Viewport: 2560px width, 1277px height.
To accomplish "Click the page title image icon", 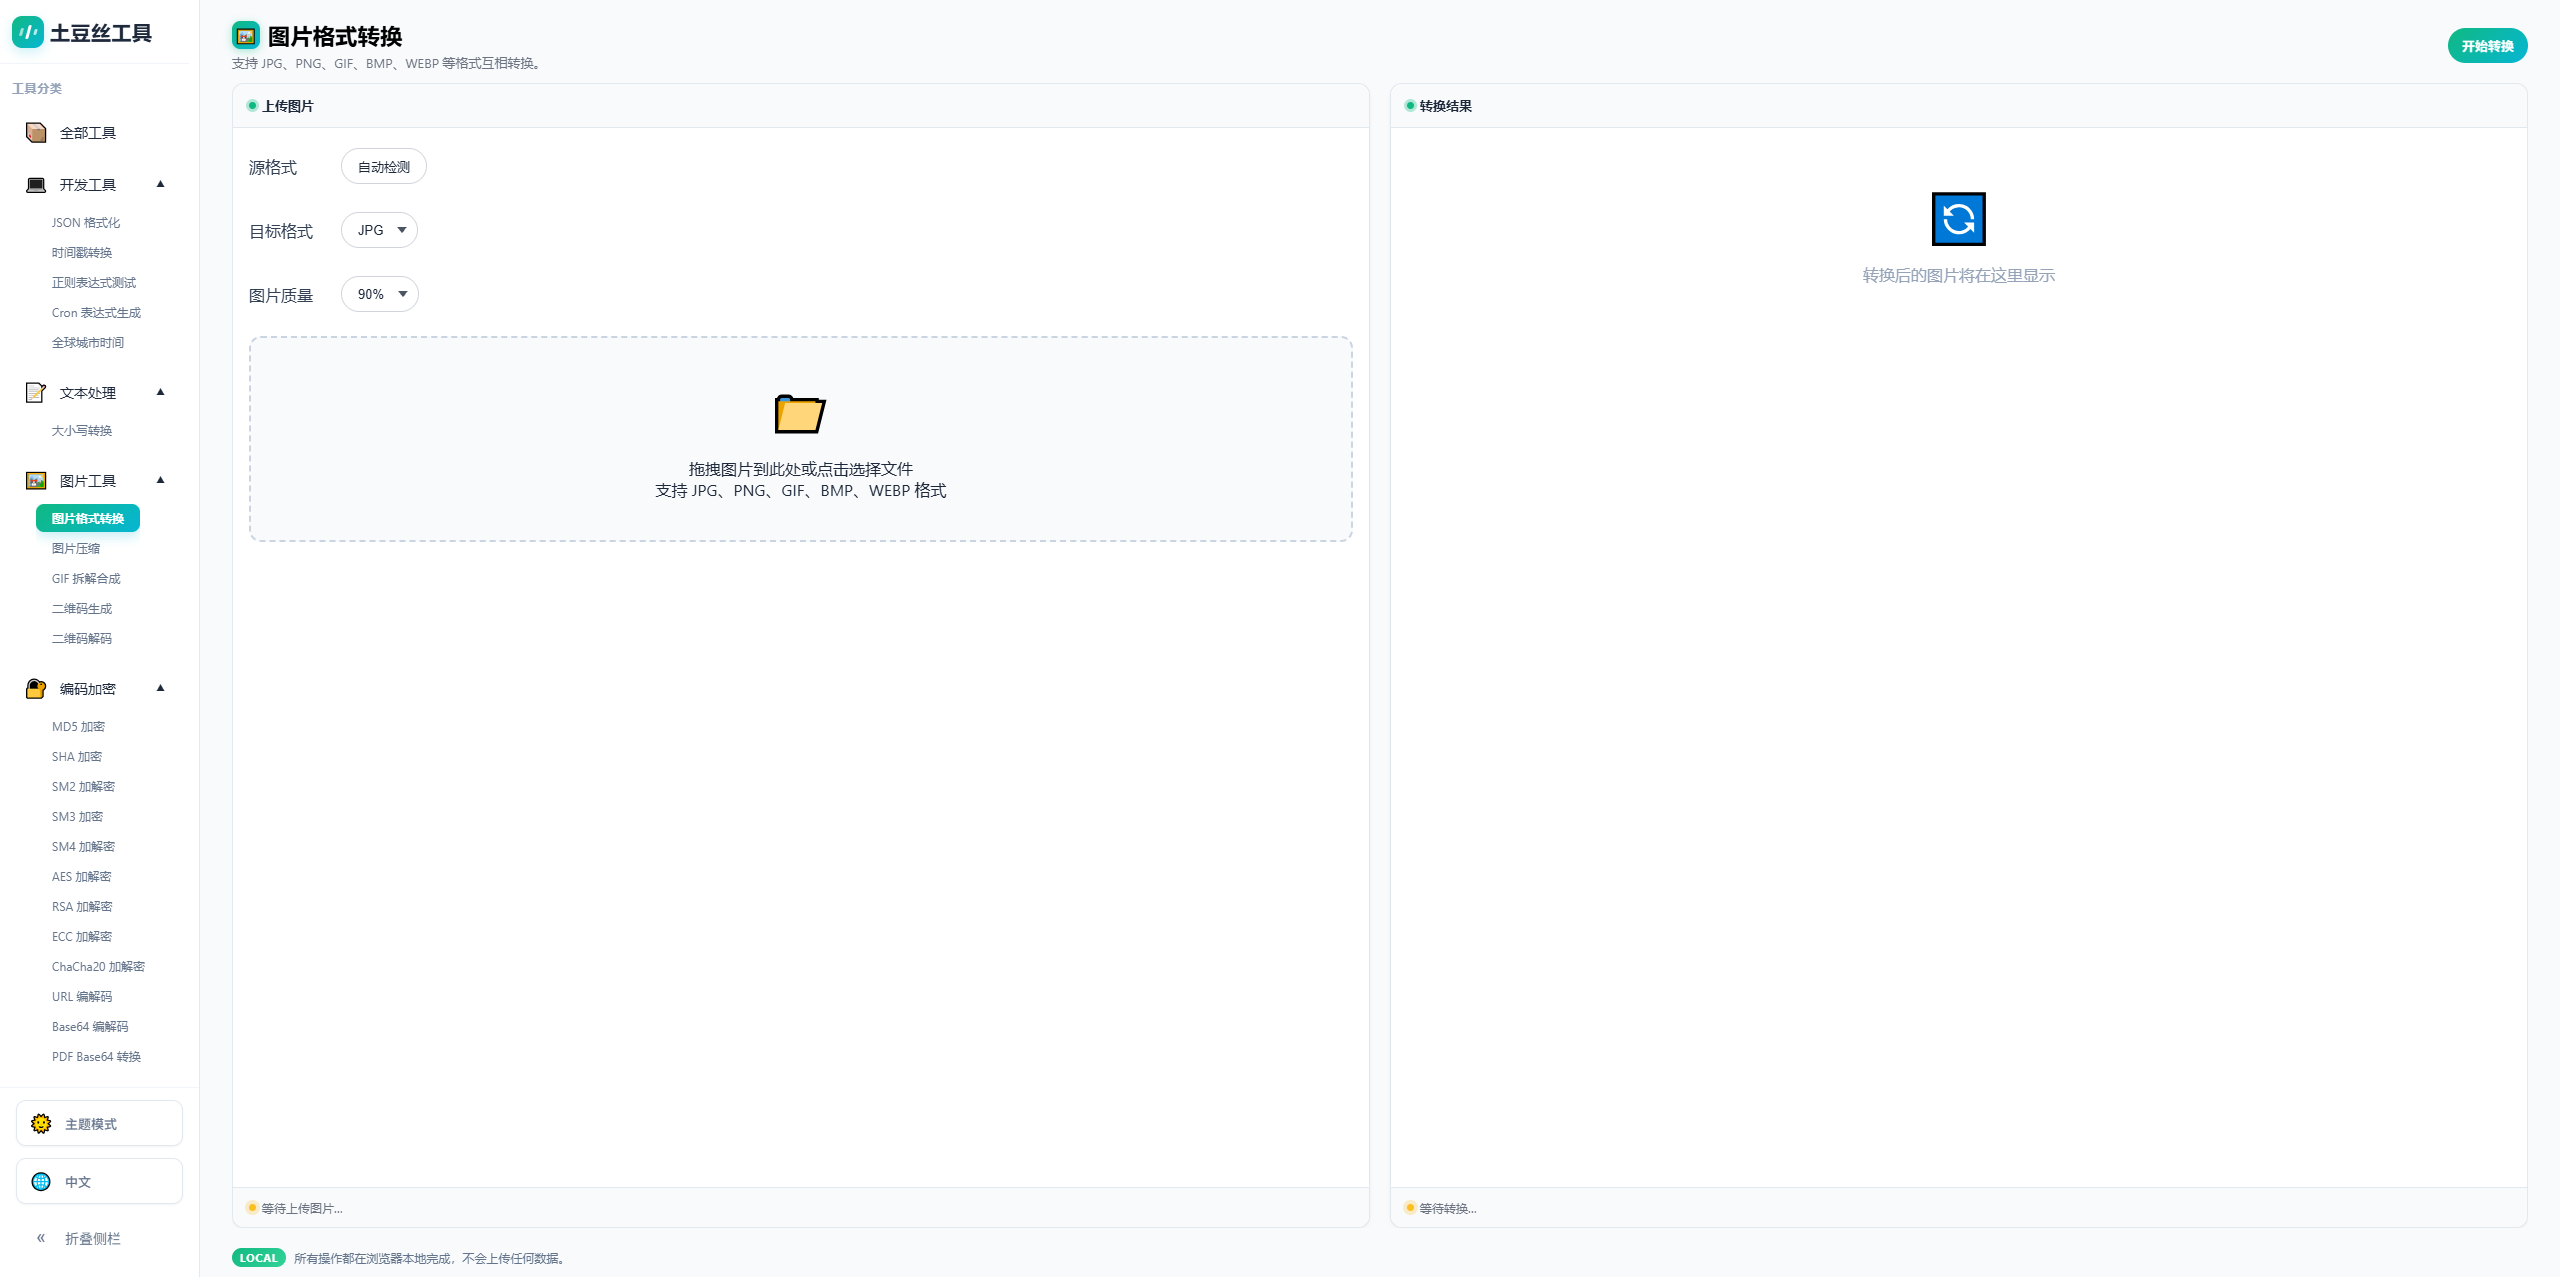I will [246, 36].
